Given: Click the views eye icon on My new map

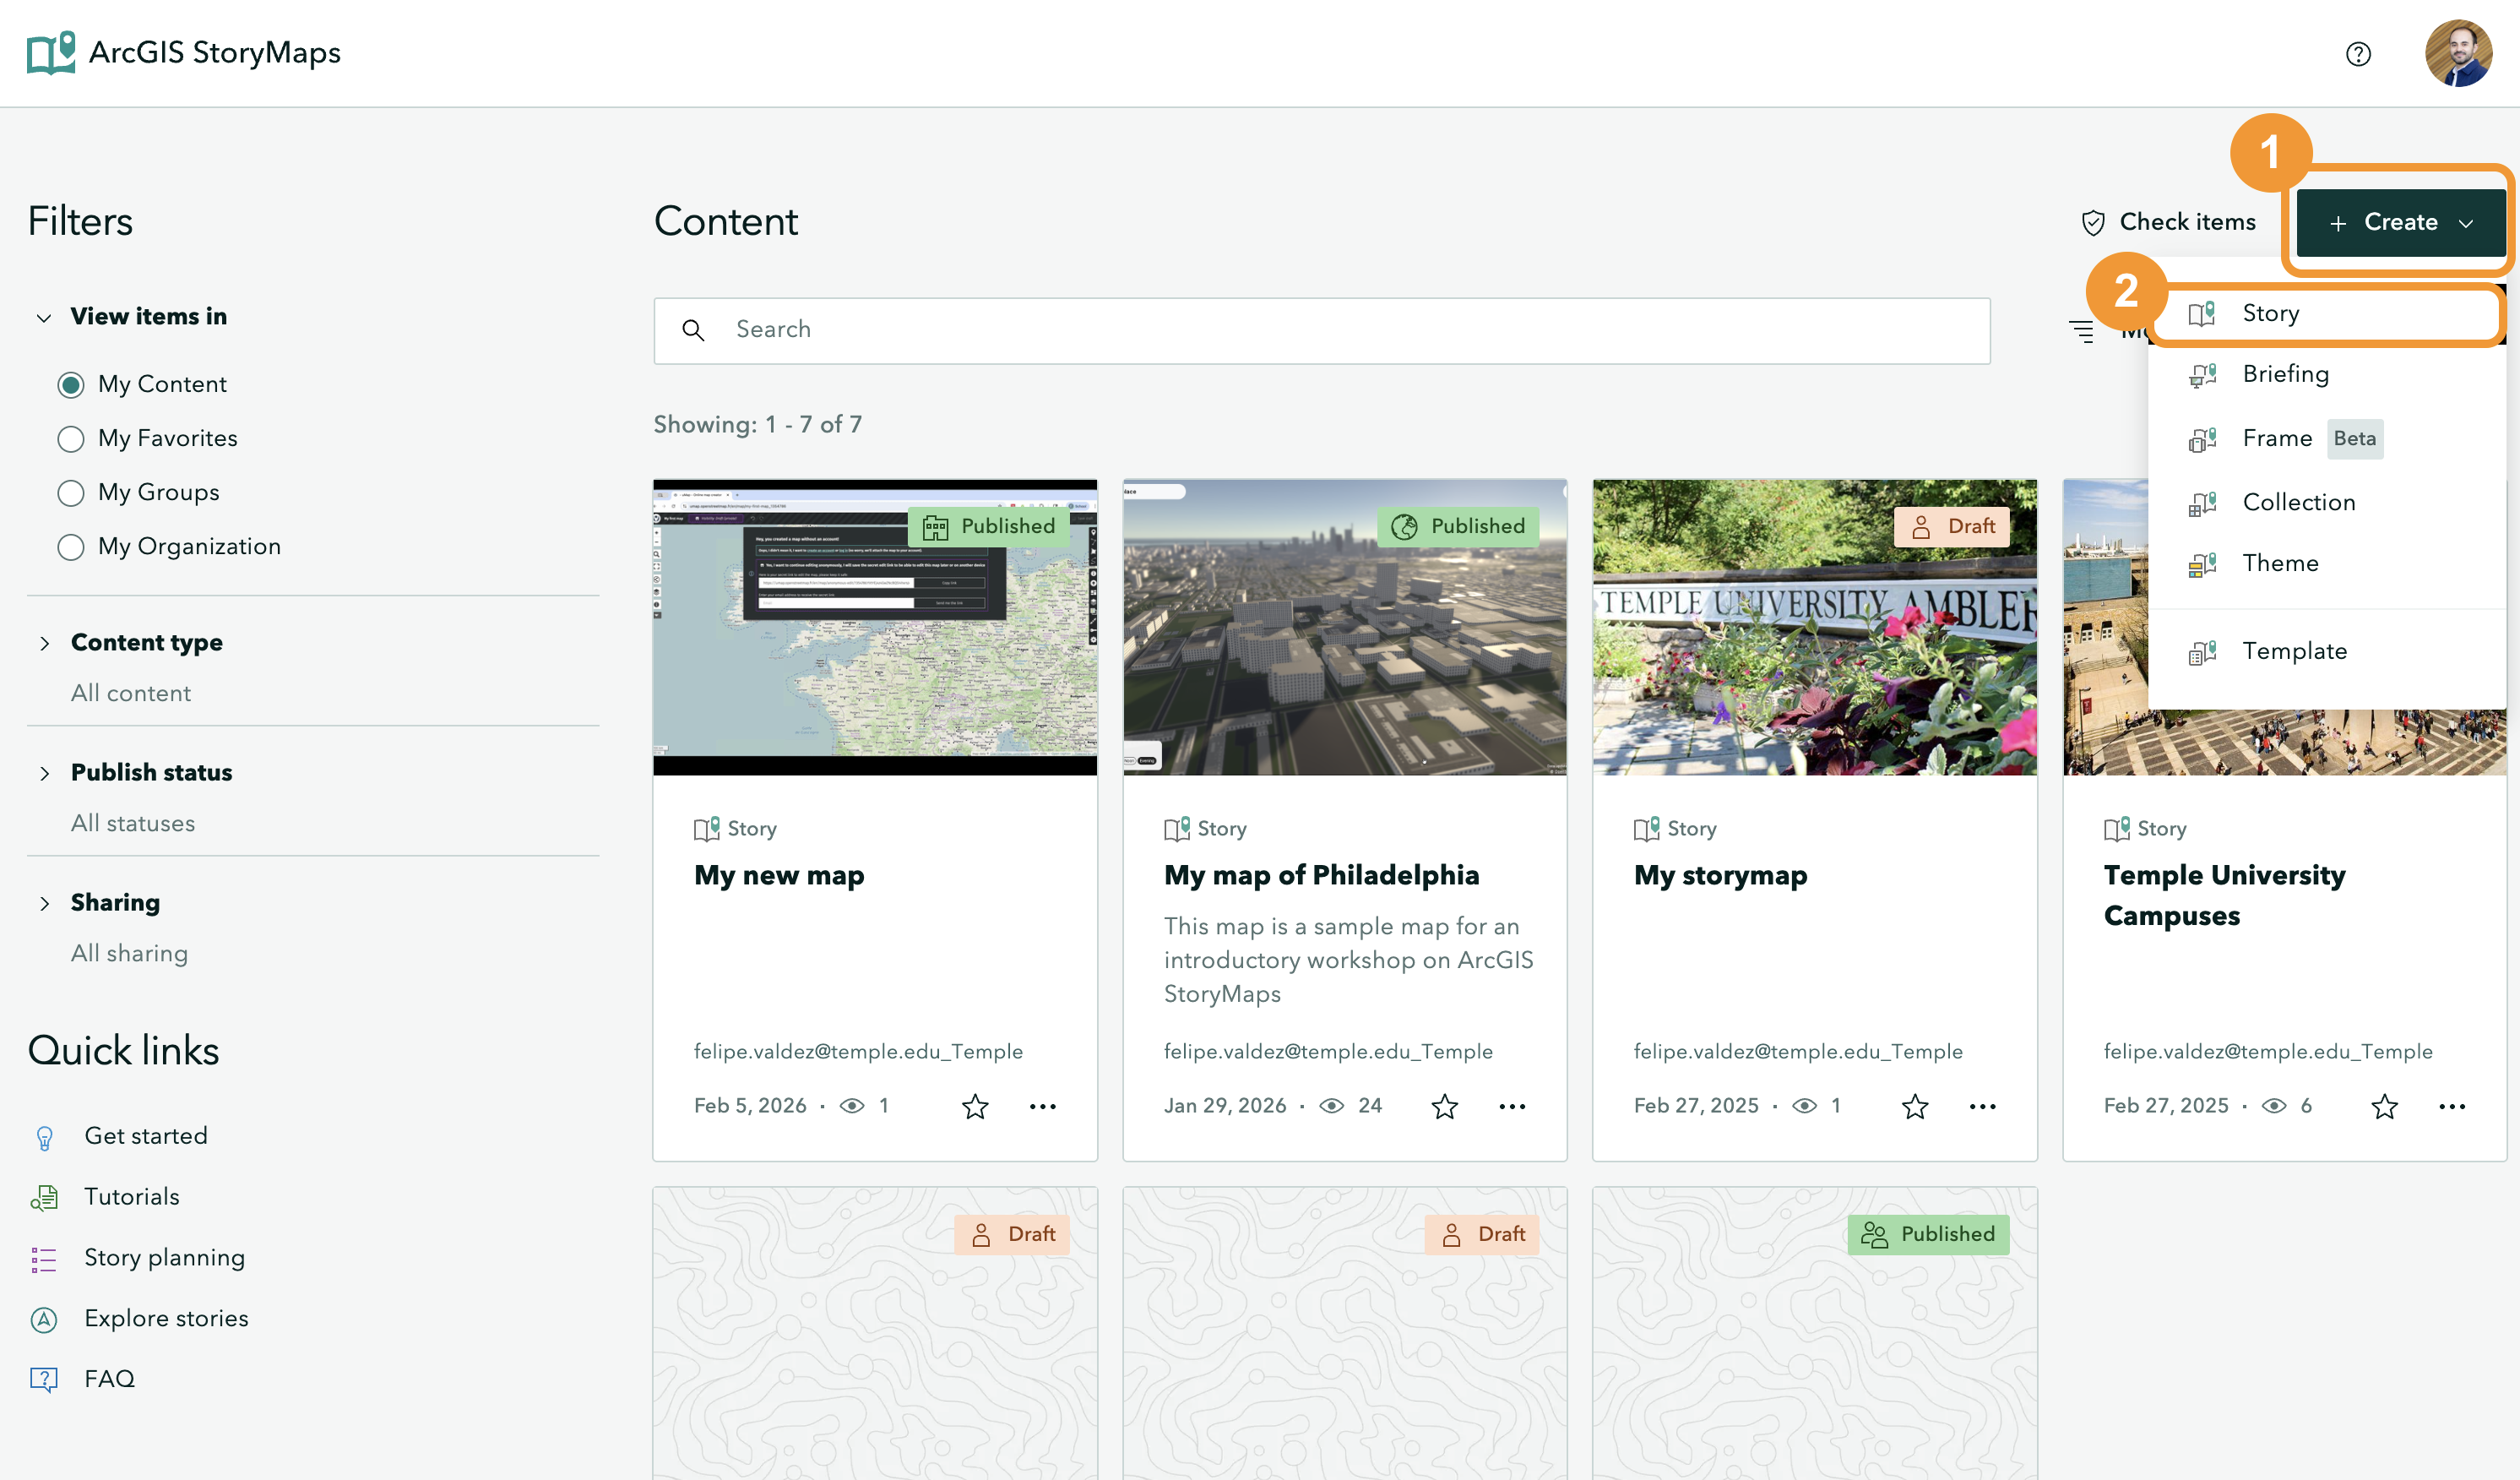Looking at the screenshot, I should [x=852, y=1106].
